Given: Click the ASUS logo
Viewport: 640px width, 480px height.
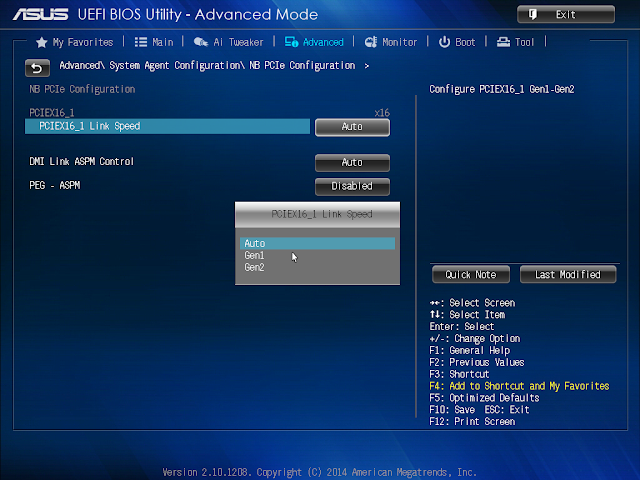Looking at the screenshot, I should click(x=40, y=15).
